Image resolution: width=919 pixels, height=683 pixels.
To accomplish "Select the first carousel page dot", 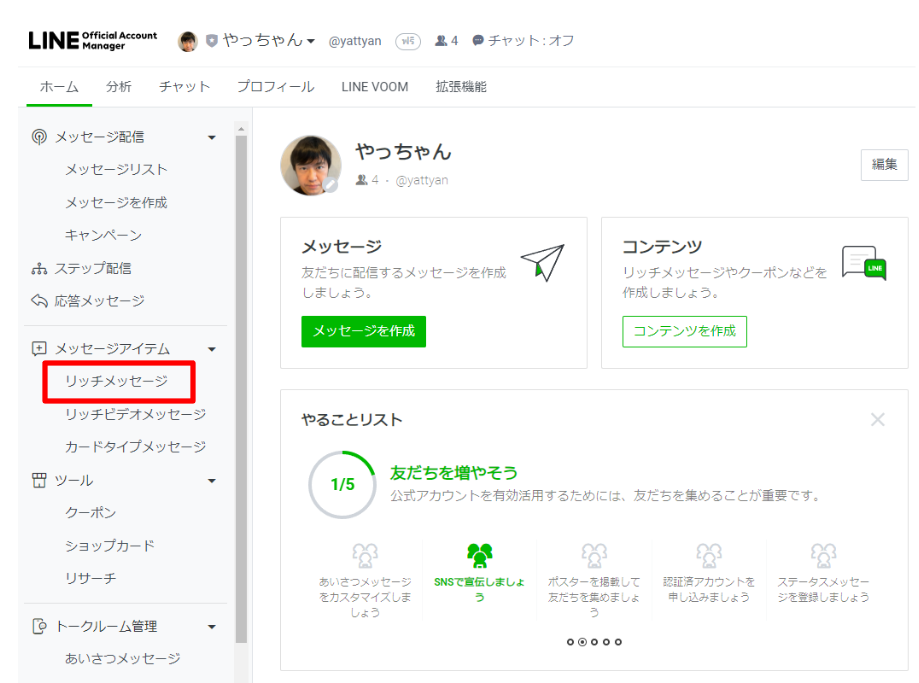I will 570,642.
